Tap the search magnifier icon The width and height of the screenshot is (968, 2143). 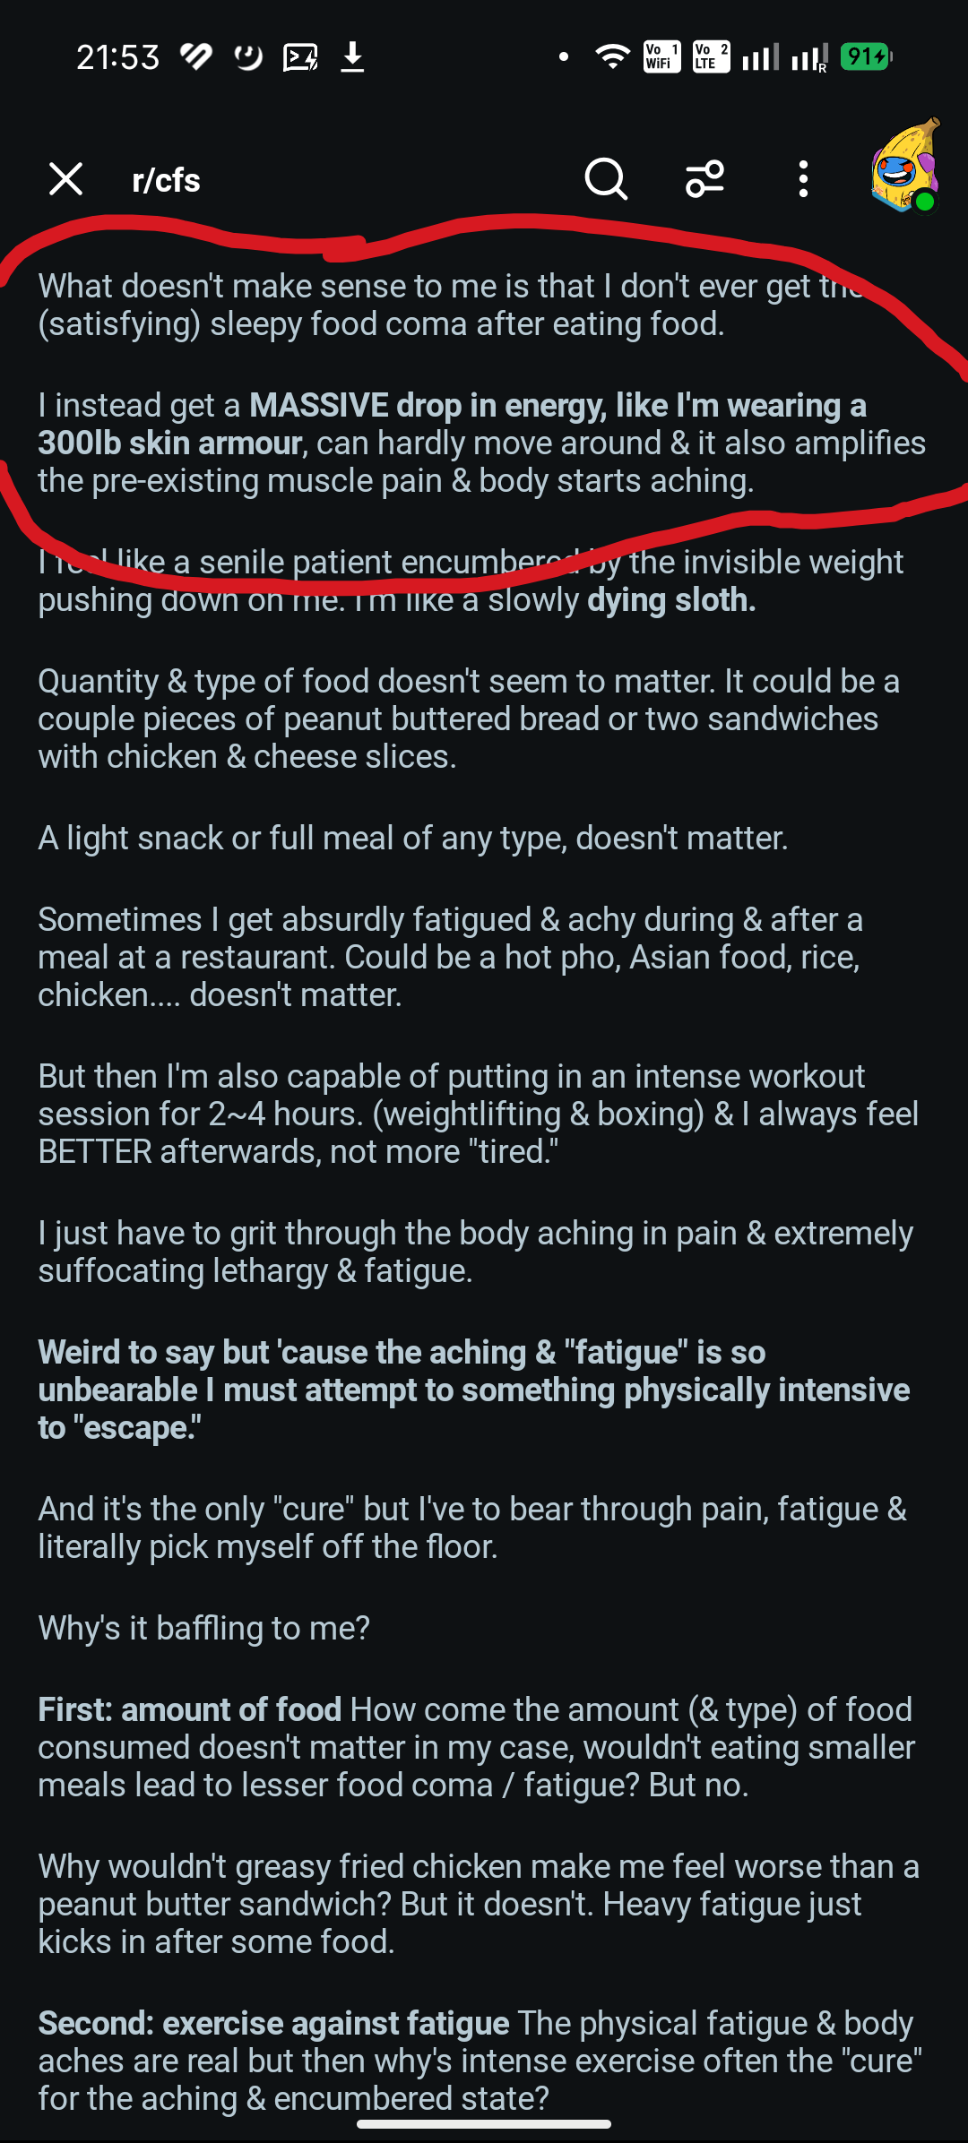pos(605,180)
